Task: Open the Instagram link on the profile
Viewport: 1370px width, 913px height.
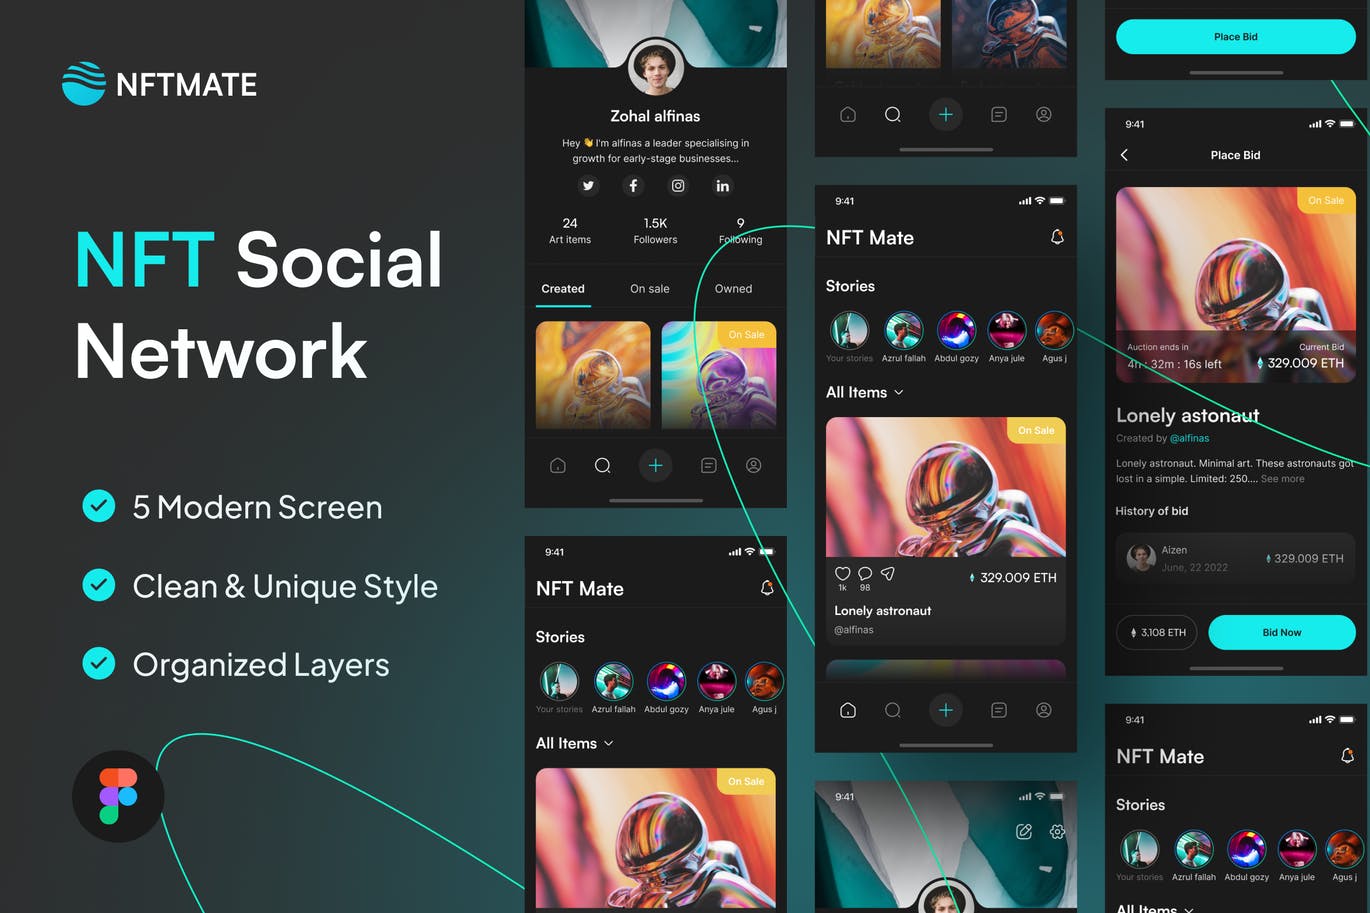Action: click(678, 186)
